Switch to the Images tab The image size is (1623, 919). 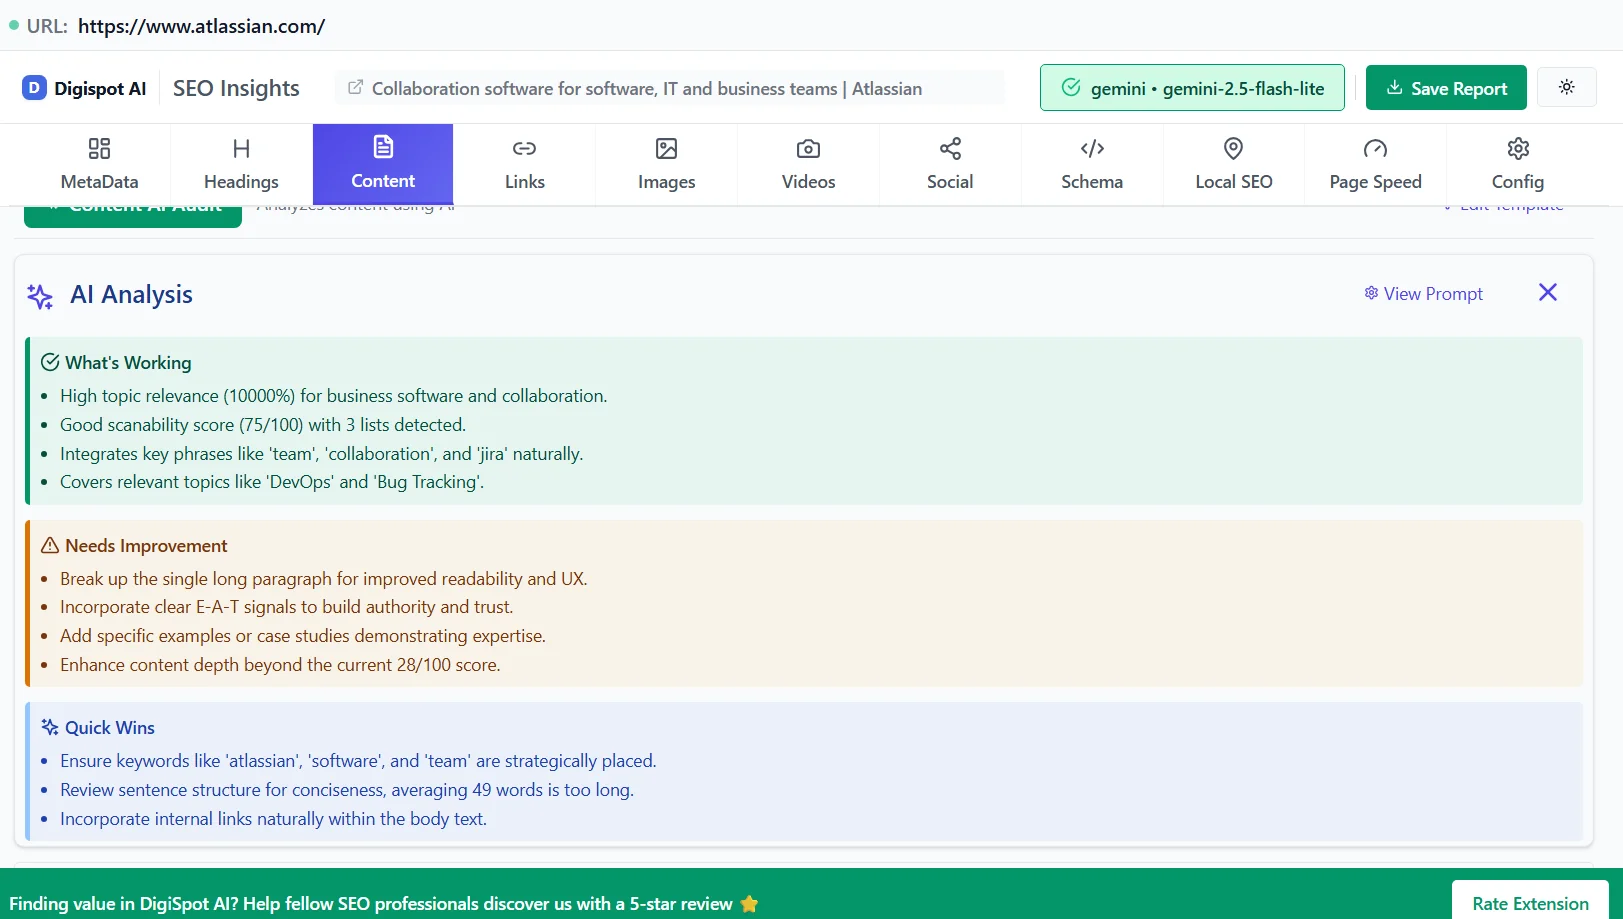click(666, 164)
